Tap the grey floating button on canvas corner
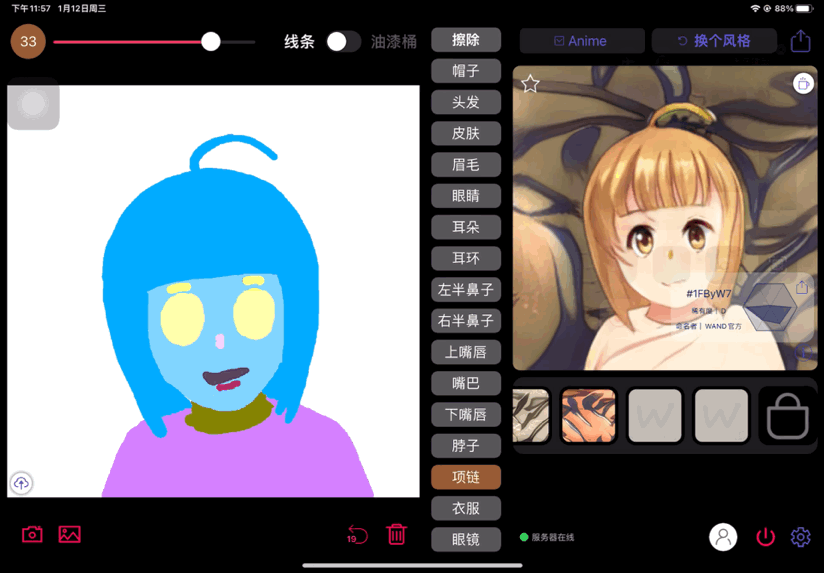 point(33,104)
